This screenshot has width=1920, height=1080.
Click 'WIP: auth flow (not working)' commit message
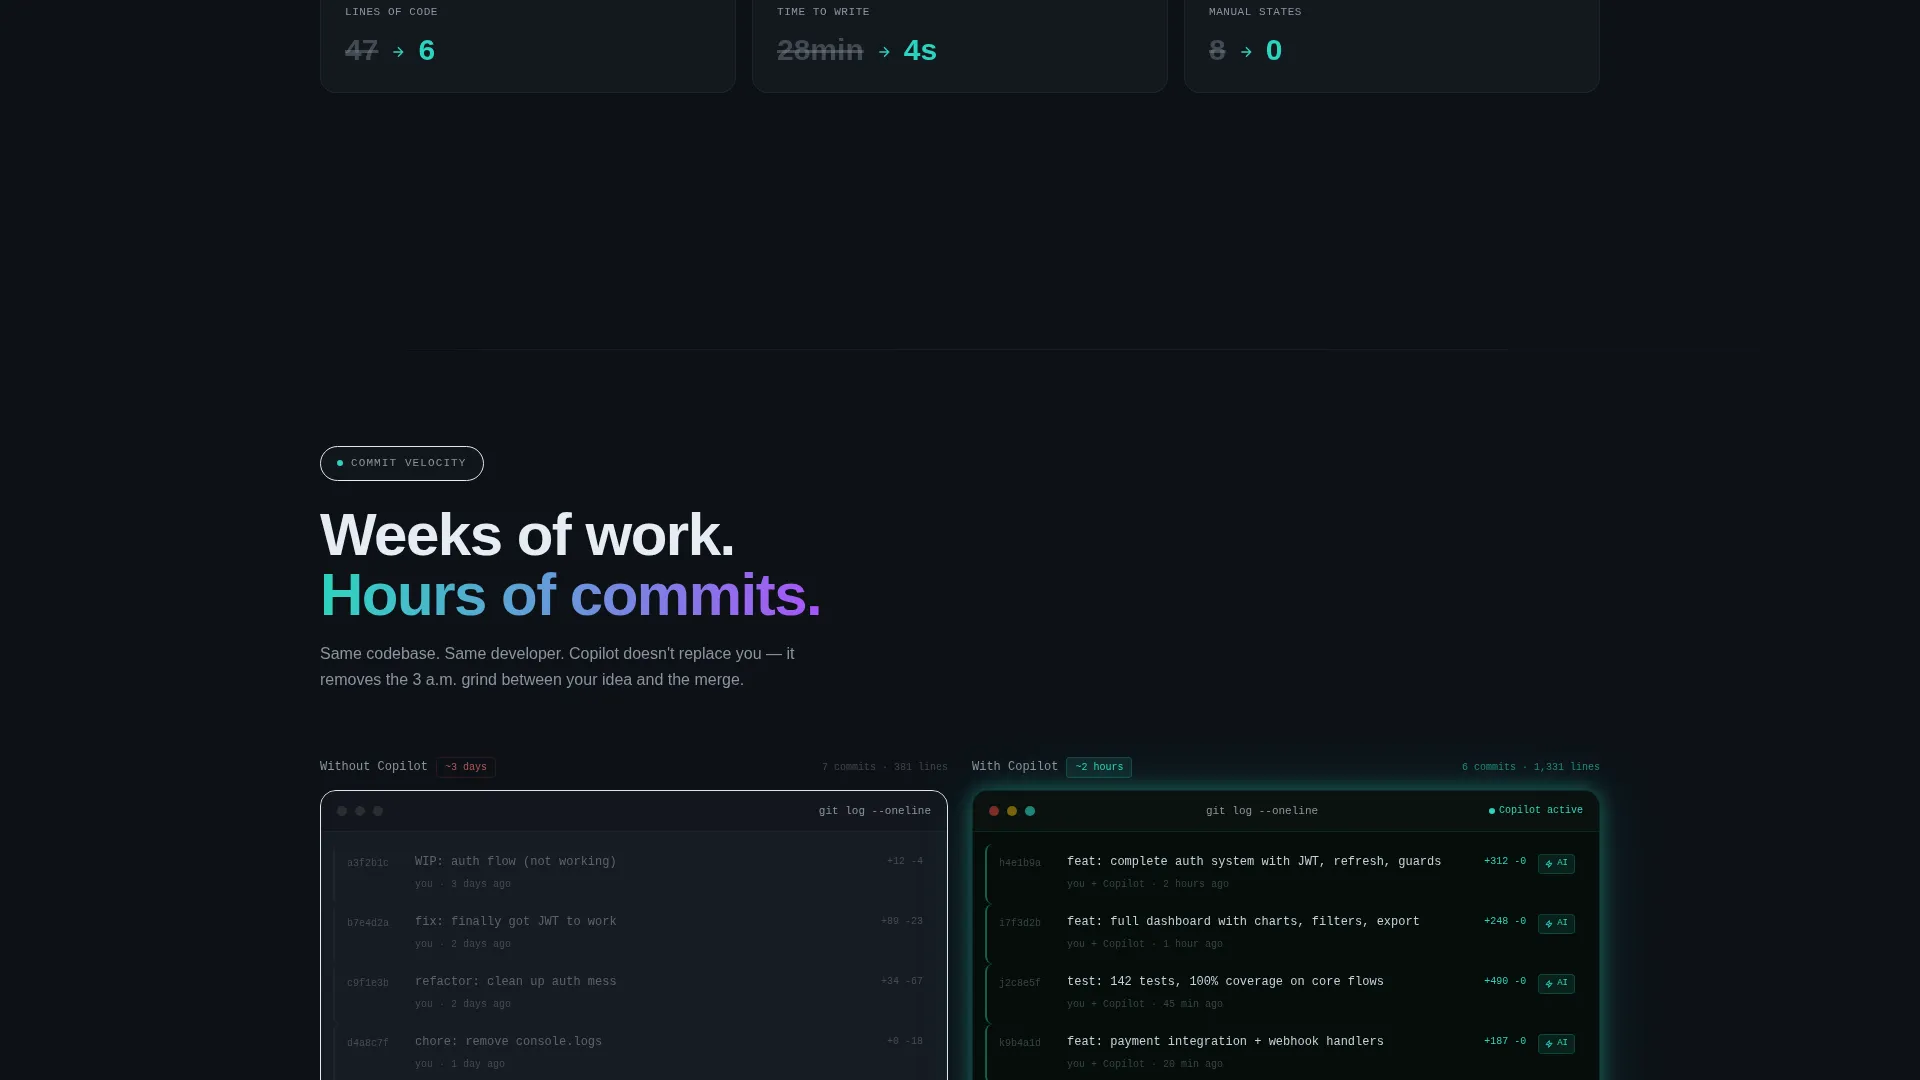516,861
